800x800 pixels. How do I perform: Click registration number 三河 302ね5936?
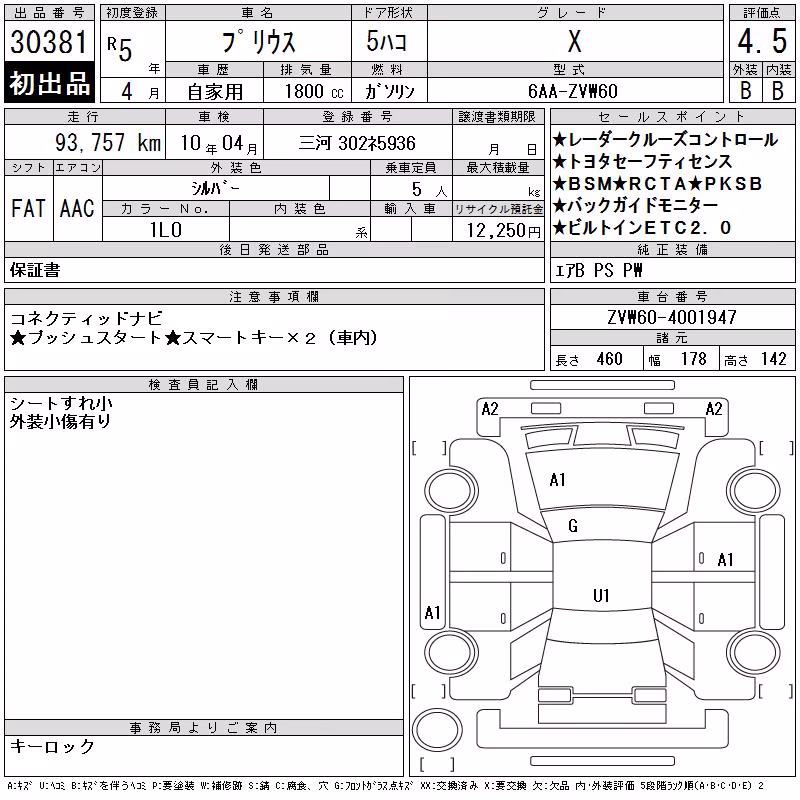(x=357, y=143)
